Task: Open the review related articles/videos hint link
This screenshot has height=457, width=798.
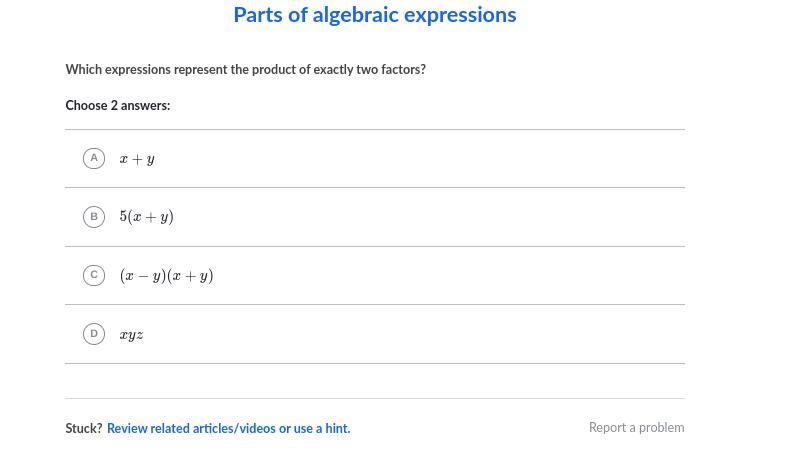Action: [228, 428]
